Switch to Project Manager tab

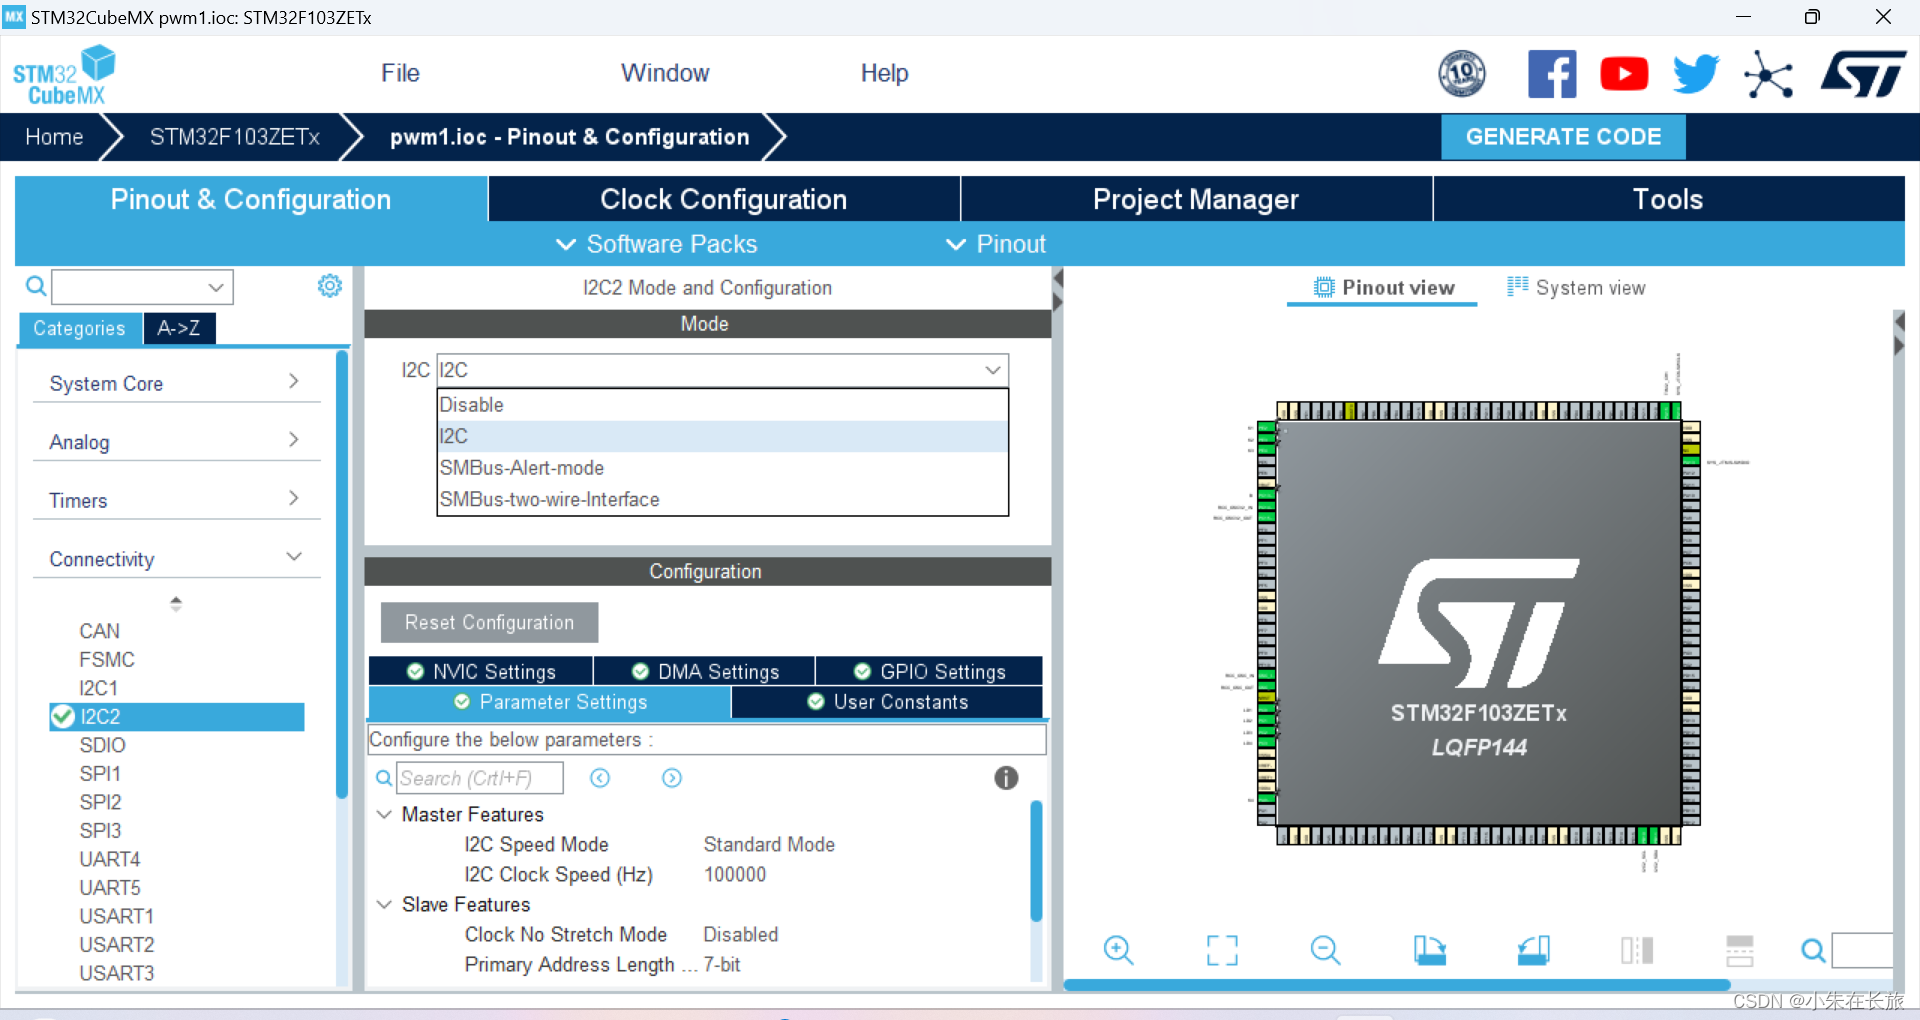pyautogui.click(x=1196, y=199)
